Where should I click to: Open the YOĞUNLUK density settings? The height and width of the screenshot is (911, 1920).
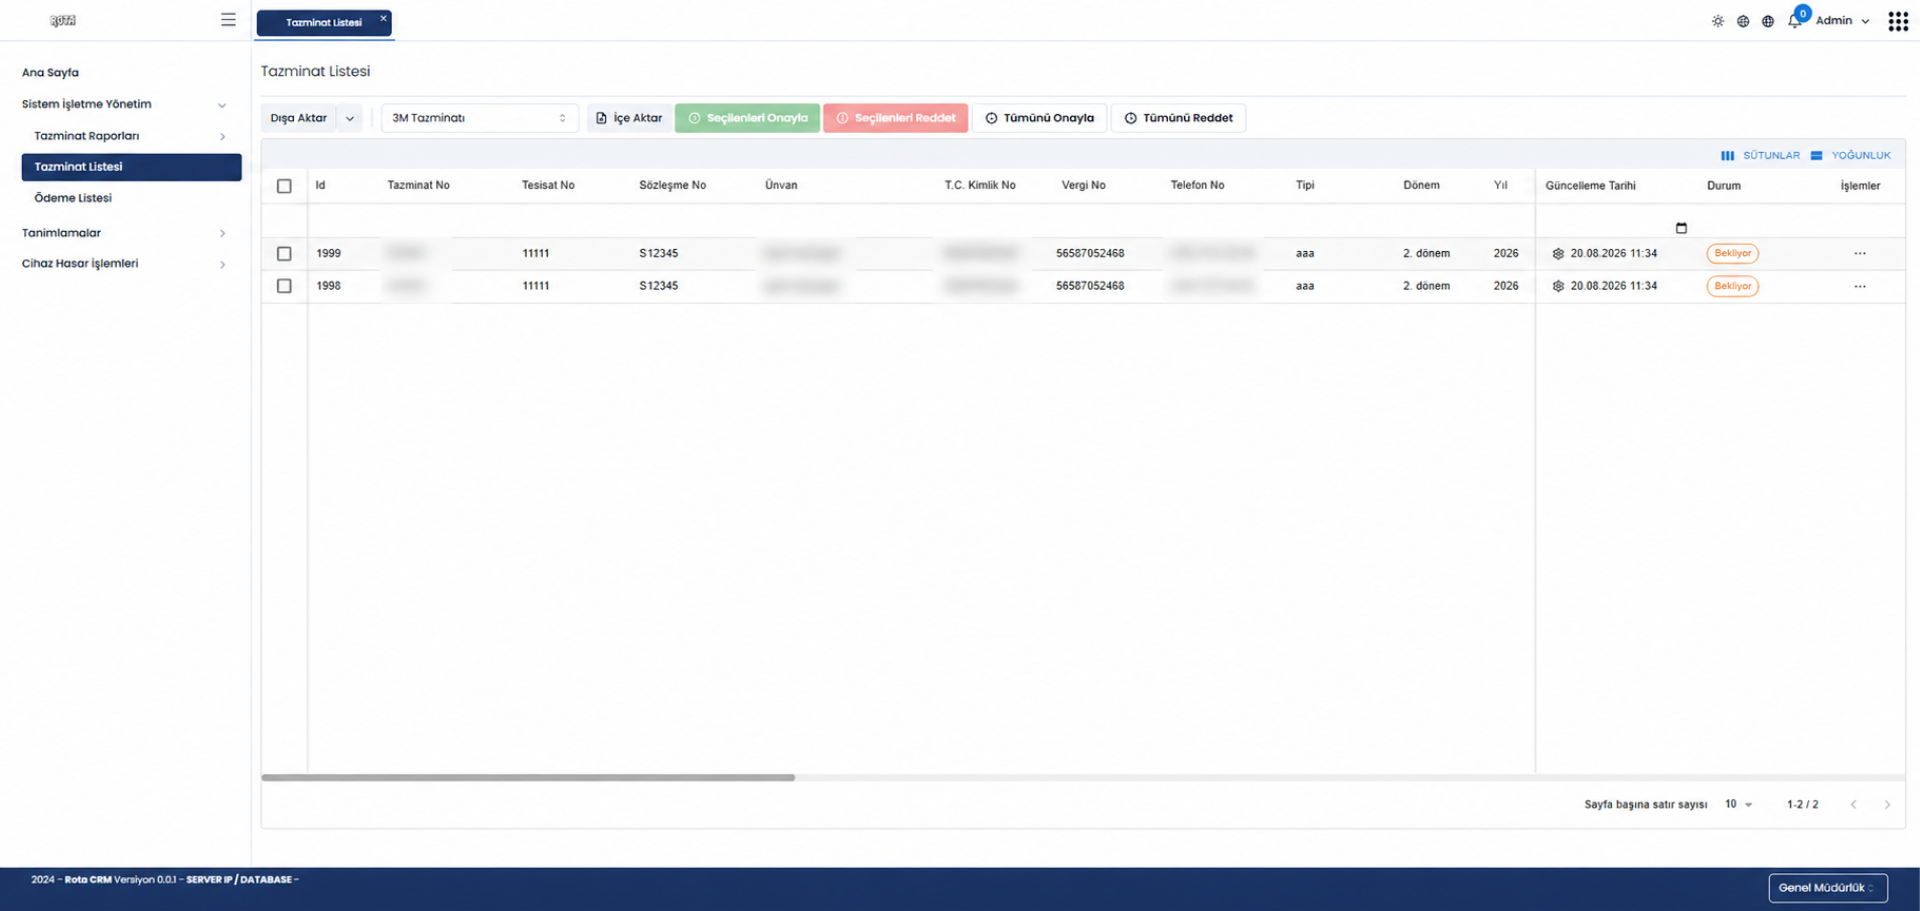click(x=1850, y=156)
